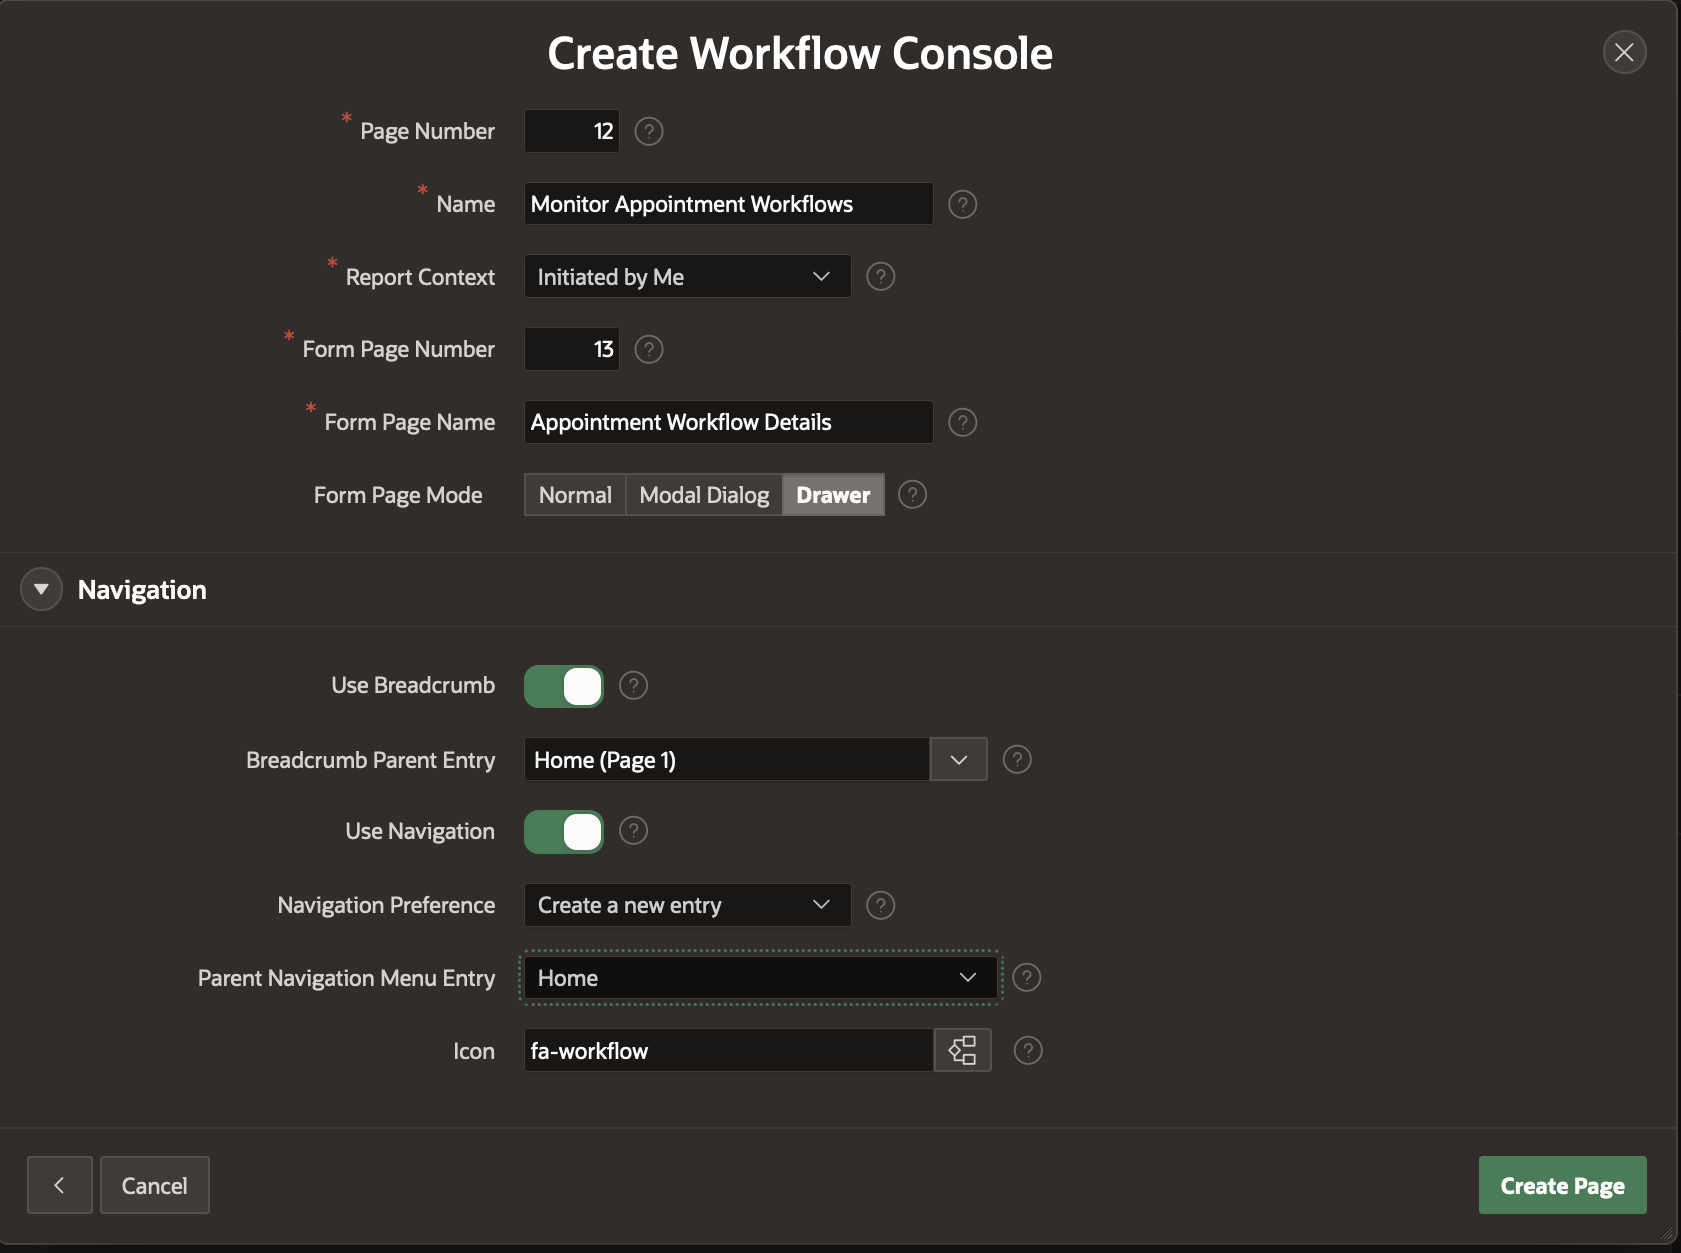Show help for Report Context
Viewport: 1681px width, 1253px height.
(880, 276)
